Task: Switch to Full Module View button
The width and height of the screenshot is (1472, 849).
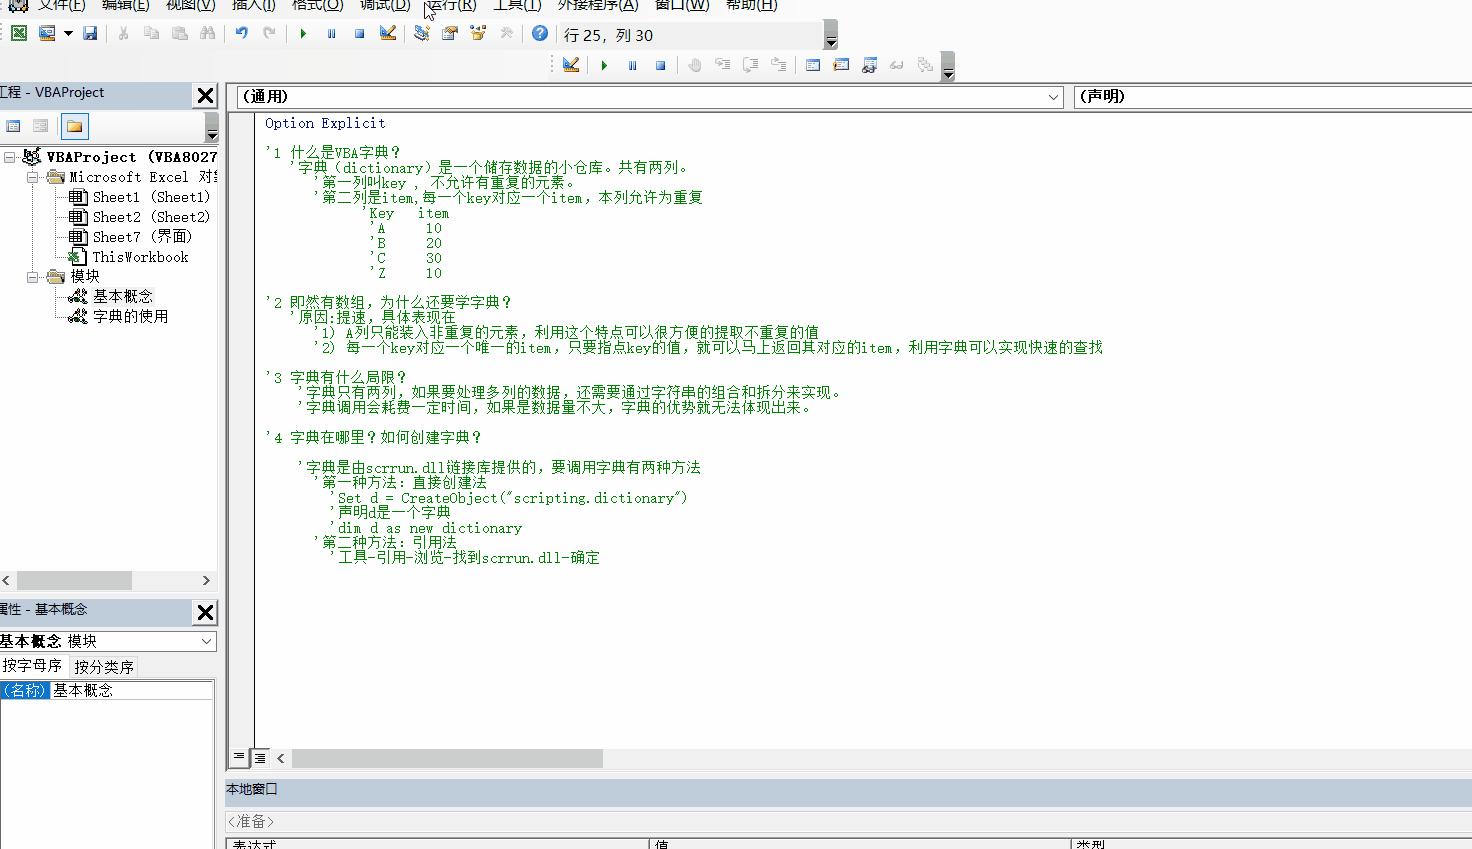Action: (260, 758)
